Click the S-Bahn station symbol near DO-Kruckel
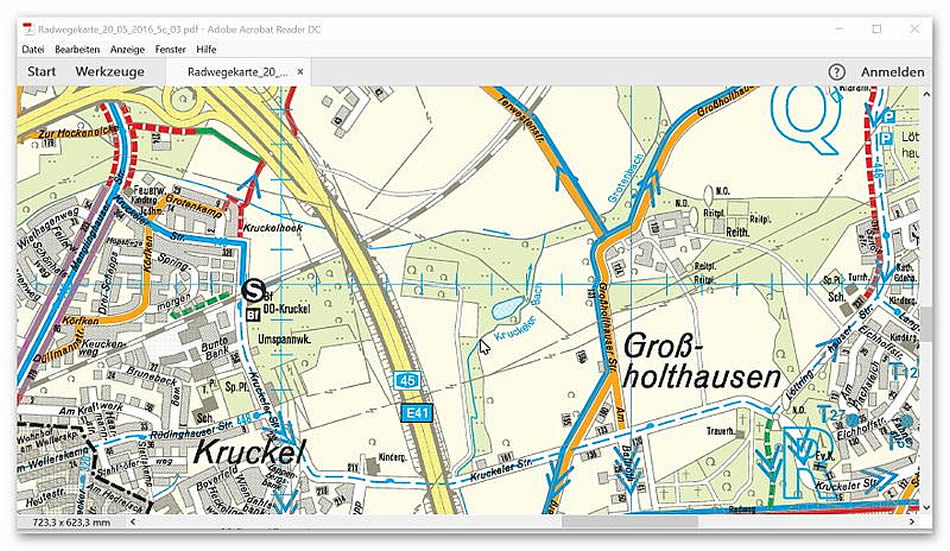 pyautogui.click(x=252, y=291)
